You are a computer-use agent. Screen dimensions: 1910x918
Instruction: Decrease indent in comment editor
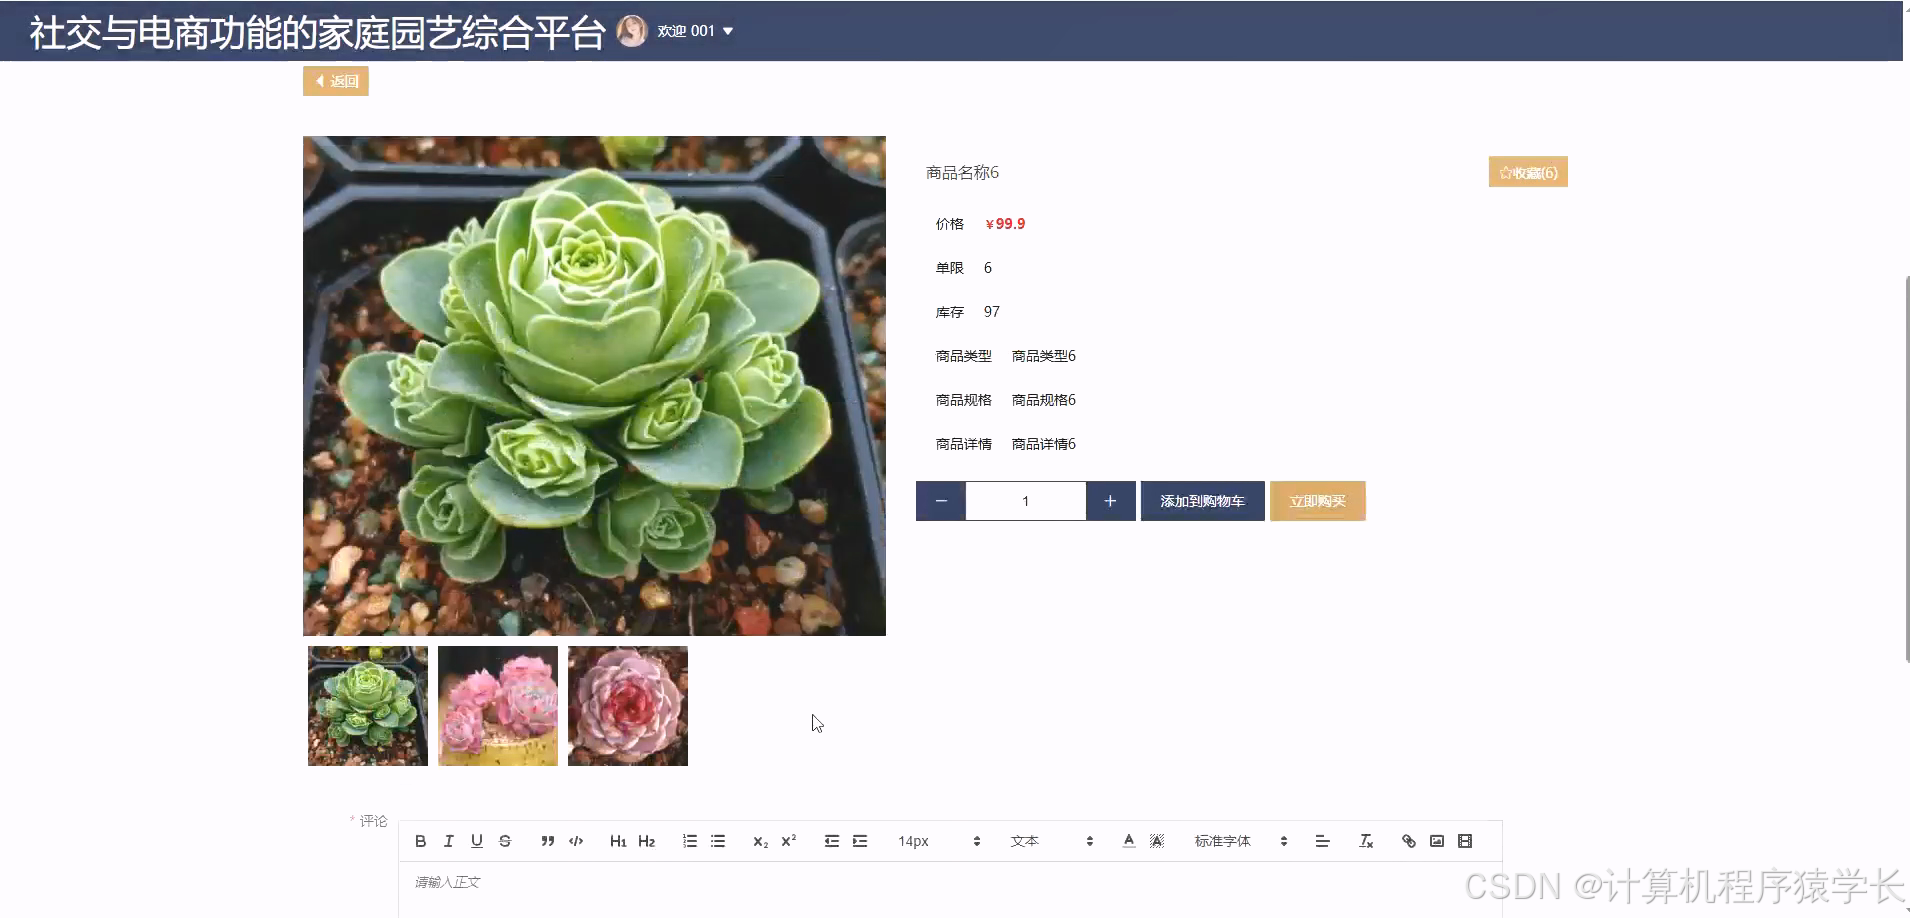pyautogui.click(x=831, y=841)
